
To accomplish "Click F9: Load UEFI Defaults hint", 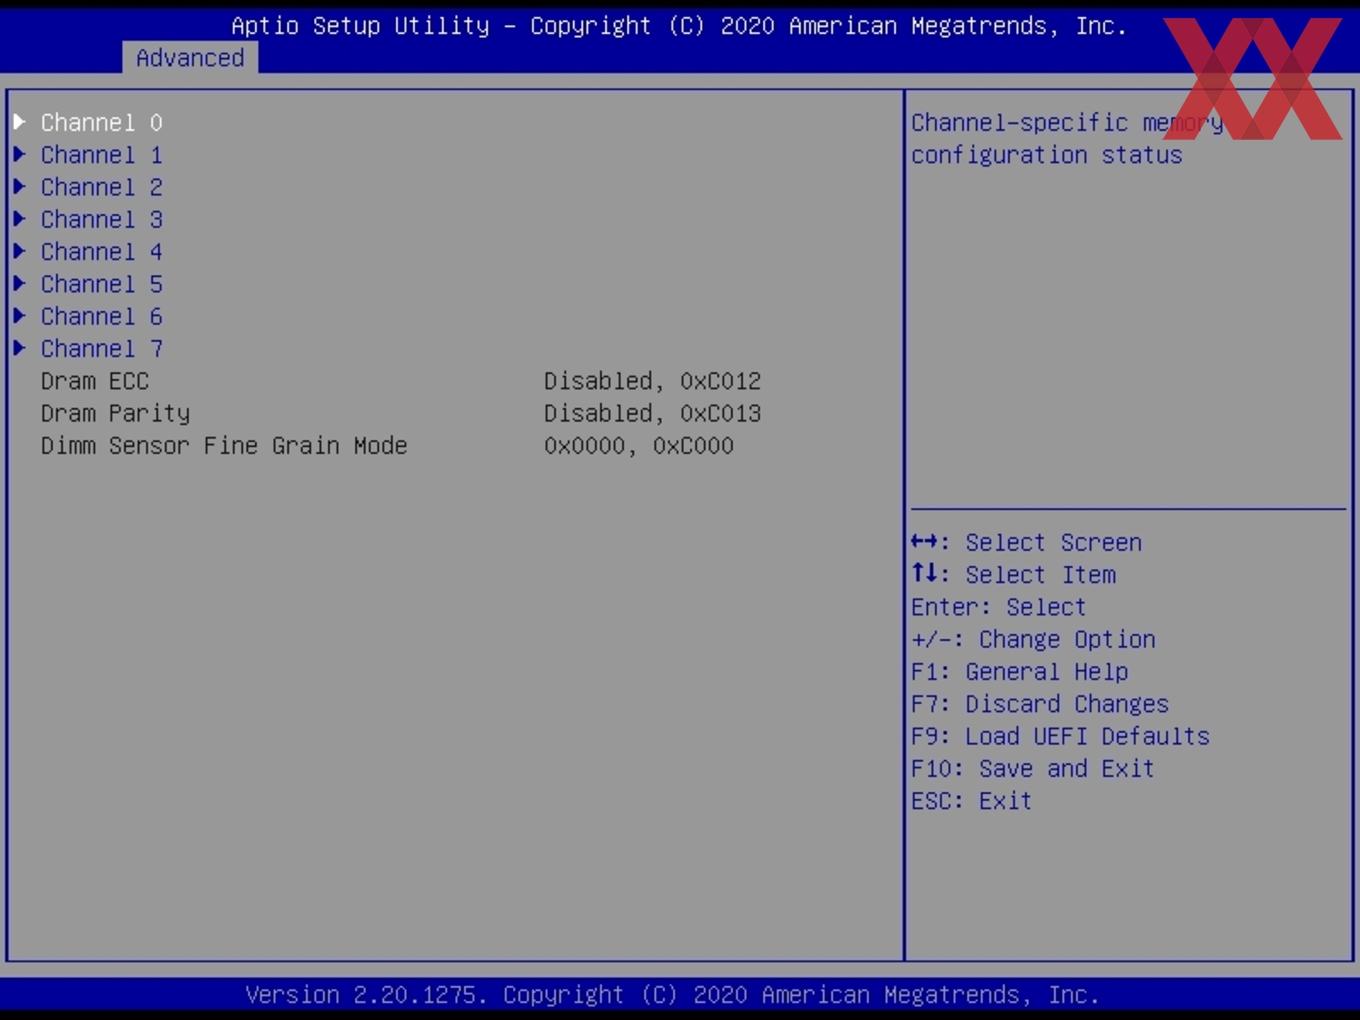I will (x=1060, y=736).
